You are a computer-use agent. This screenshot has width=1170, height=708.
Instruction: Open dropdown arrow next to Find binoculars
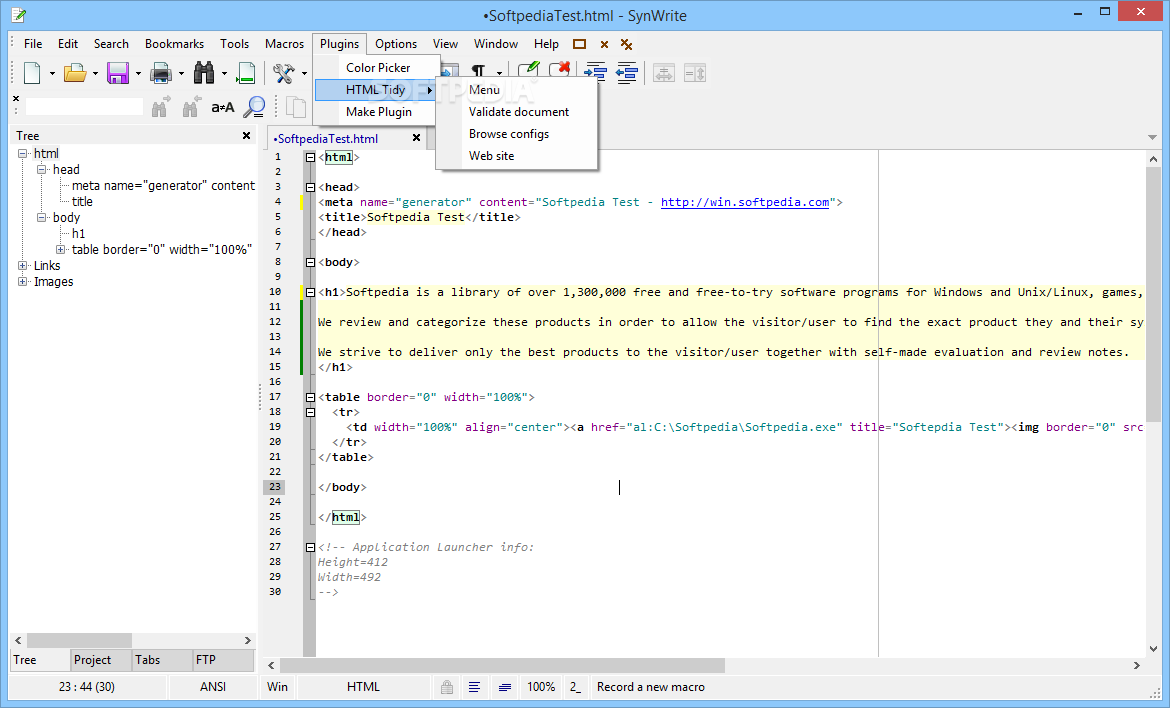click(224, 74)
